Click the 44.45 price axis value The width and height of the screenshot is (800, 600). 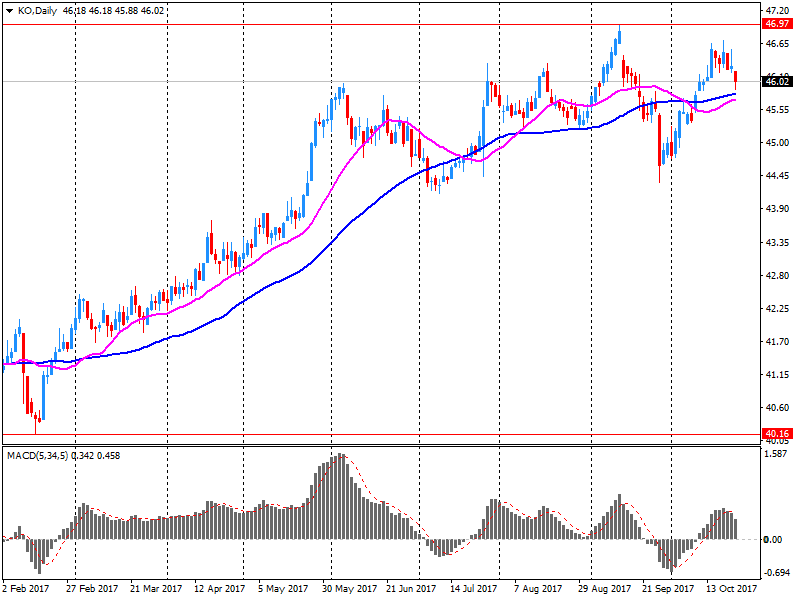(x=778, y=176)
